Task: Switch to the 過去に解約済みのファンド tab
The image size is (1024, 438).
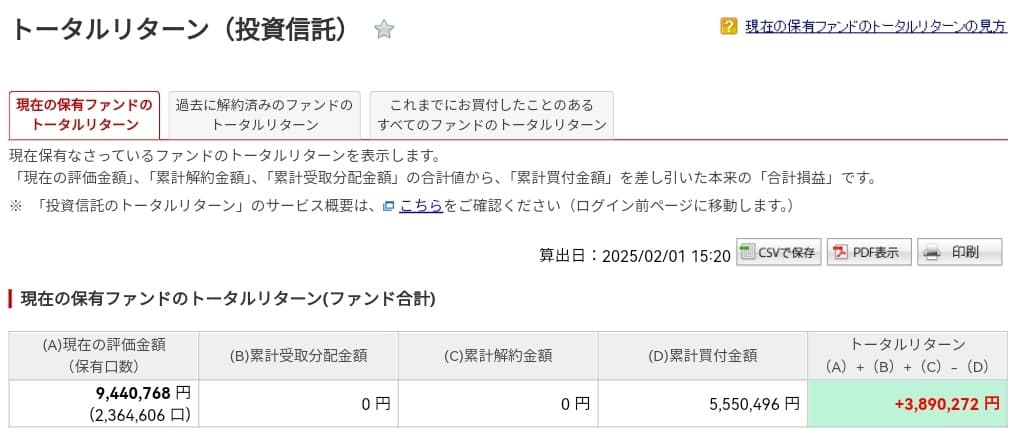Action: 264,115
